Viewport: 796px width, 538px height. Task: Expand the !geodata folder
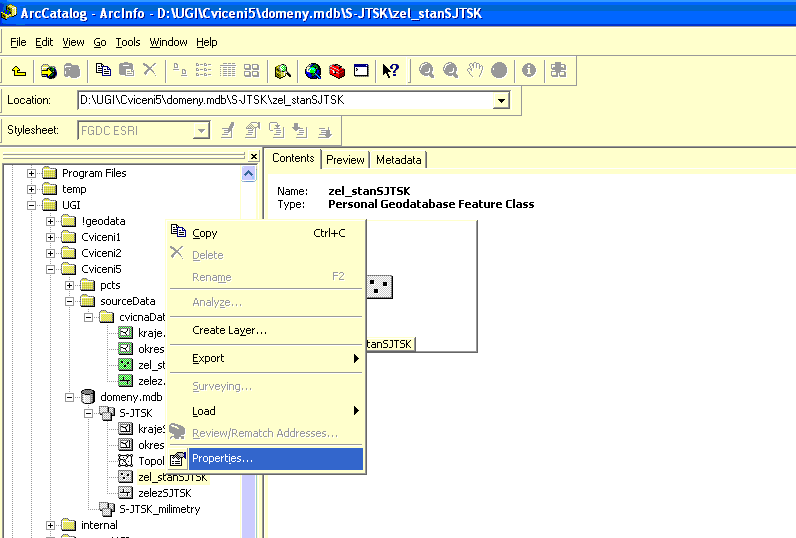click(50, 221)
